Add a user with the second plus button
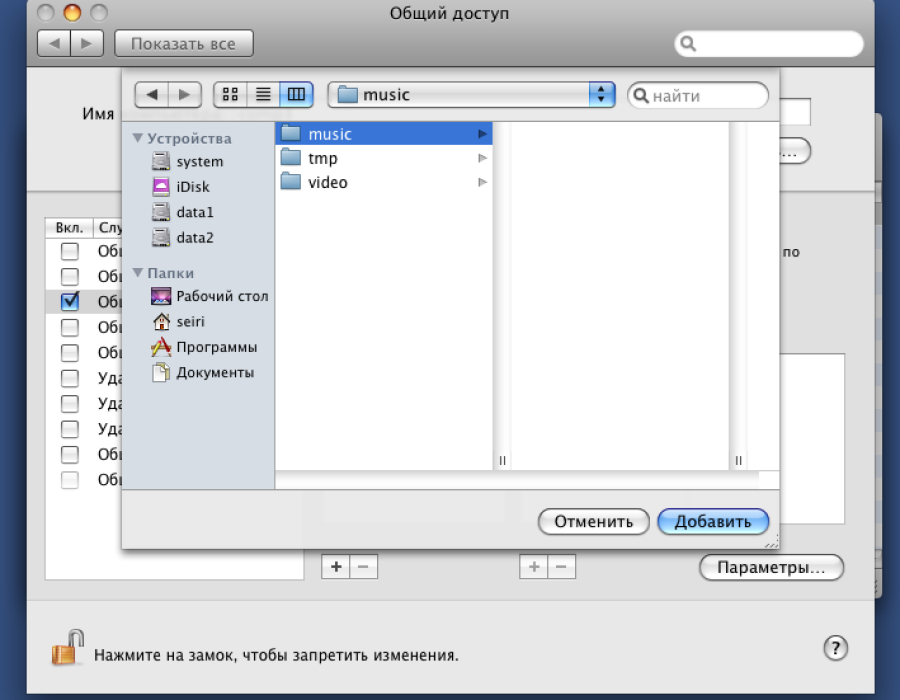 [x=534, y=567]
